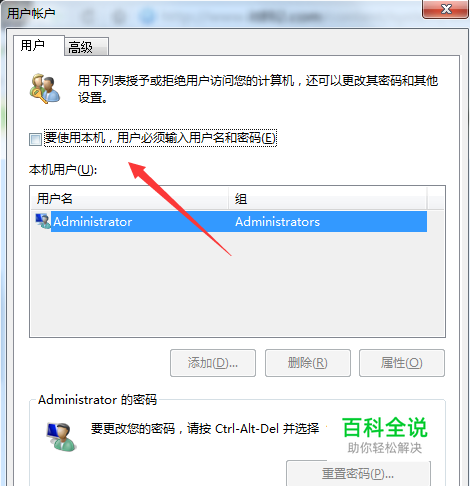470x486 pixels.
Task: Click the 要使用本机，用户必须输入用户名和密码(E) label text
Action: click(x=160, y=138)
